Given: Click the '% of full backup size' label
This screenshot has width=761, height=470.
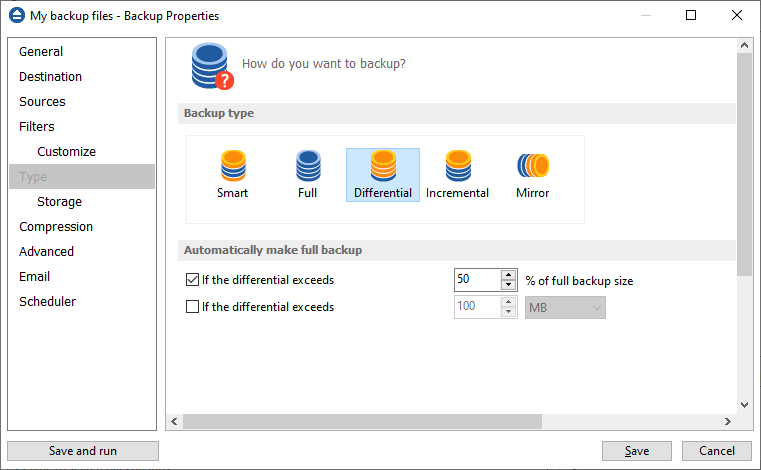Looking at the screenshot, I should pos(579,281).
